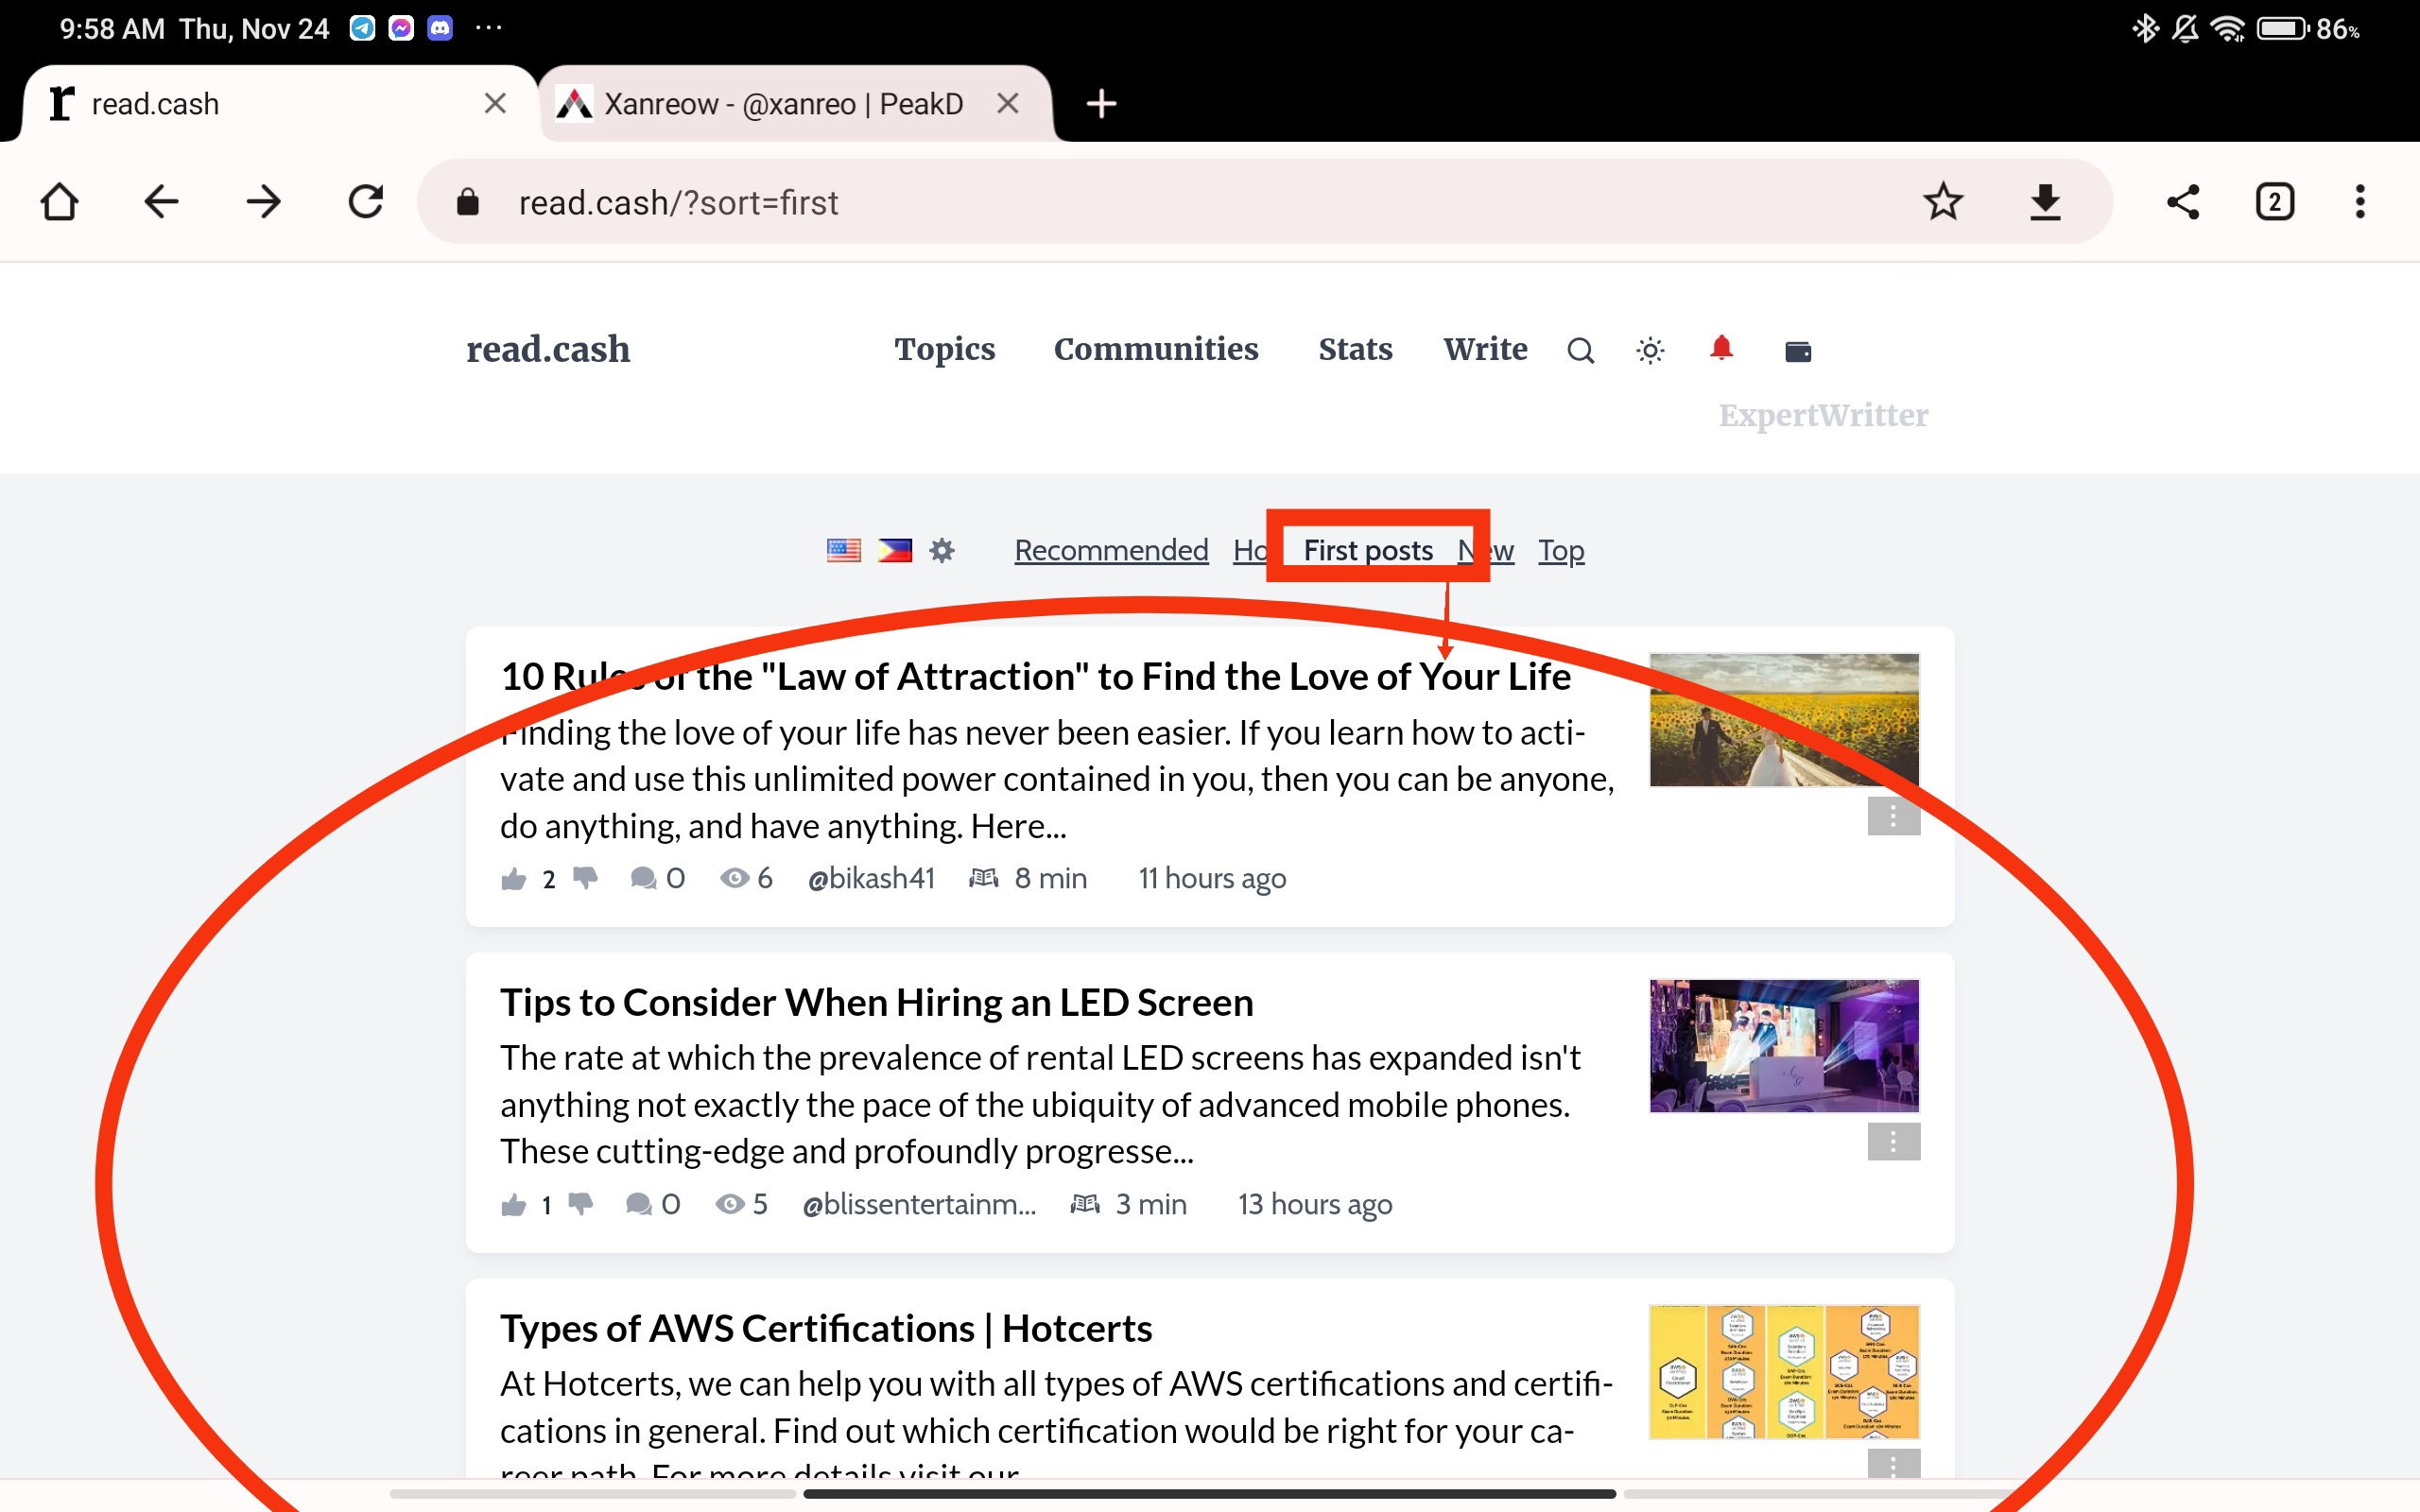Image resolution: width=2420 pixels, height=1512 pixels.
Task: Bookmark this page with the star icon
Action: coord(1943,202)
